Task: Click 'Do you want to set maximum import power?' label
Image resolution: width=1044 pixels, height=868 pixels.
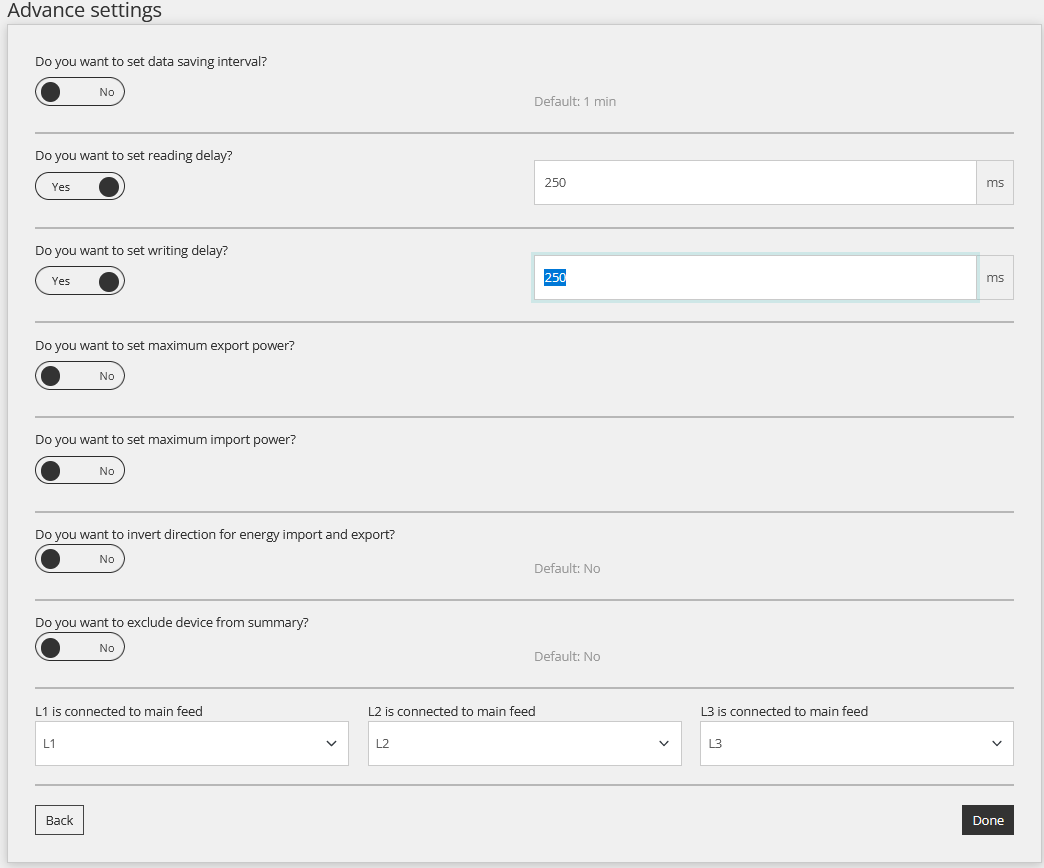Action: 166,439
